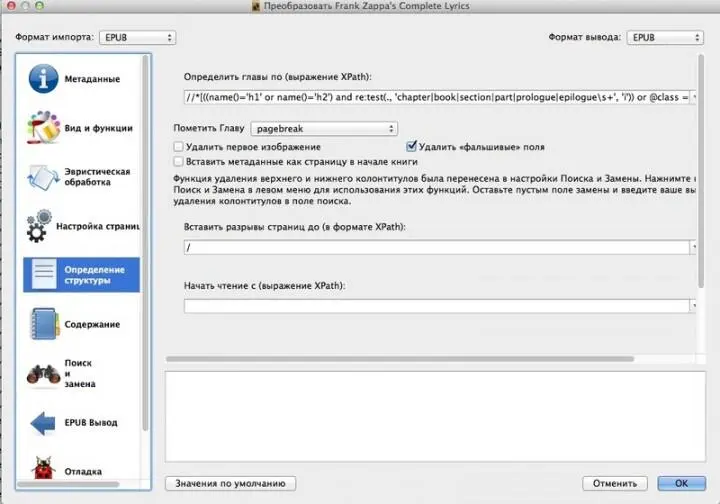Open Формат вывода EPUB dropdown
The image size is (720, 504).
click(x=665, y=37)
